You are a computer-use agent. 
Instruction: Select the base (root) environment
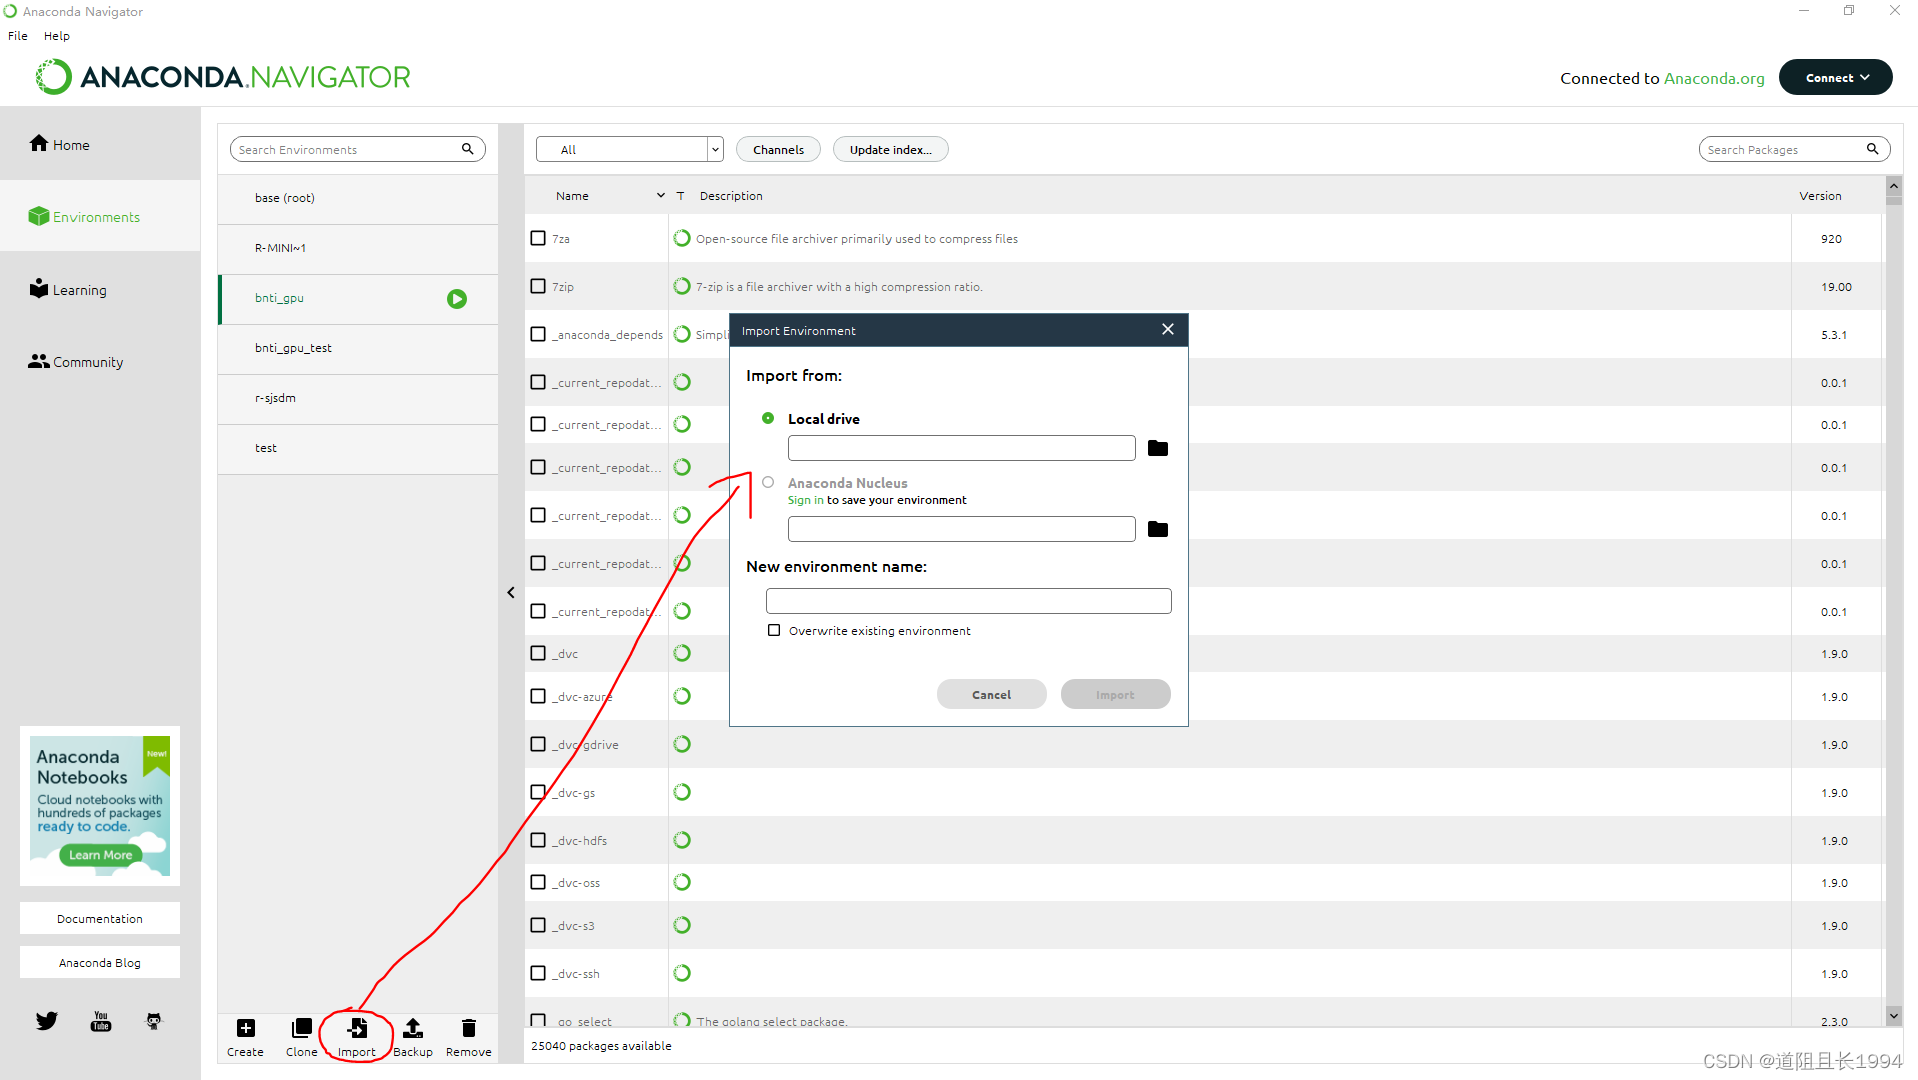click(358, 198)
